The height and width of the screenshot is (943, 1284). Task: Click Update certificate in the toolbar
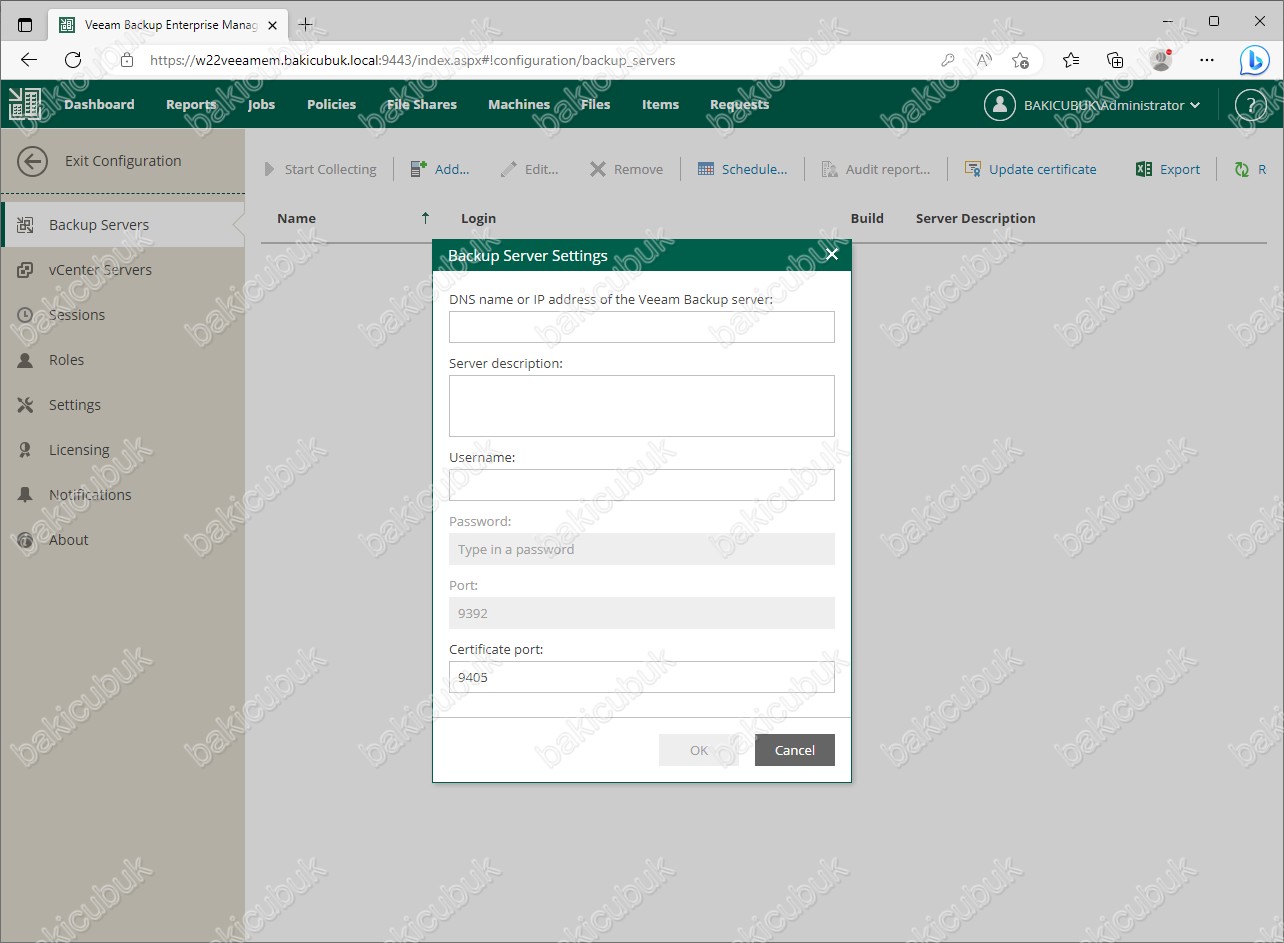point(1030,169)
